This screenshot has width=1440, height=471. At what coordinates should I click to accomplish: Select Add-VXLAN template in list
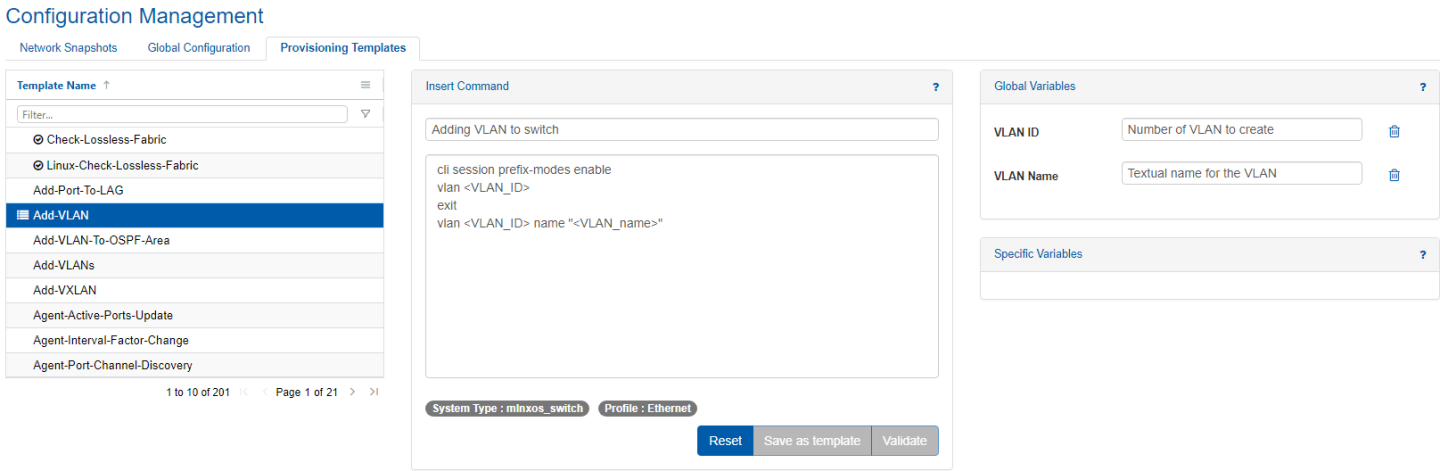pyautogui.click(x=65, y=290)
